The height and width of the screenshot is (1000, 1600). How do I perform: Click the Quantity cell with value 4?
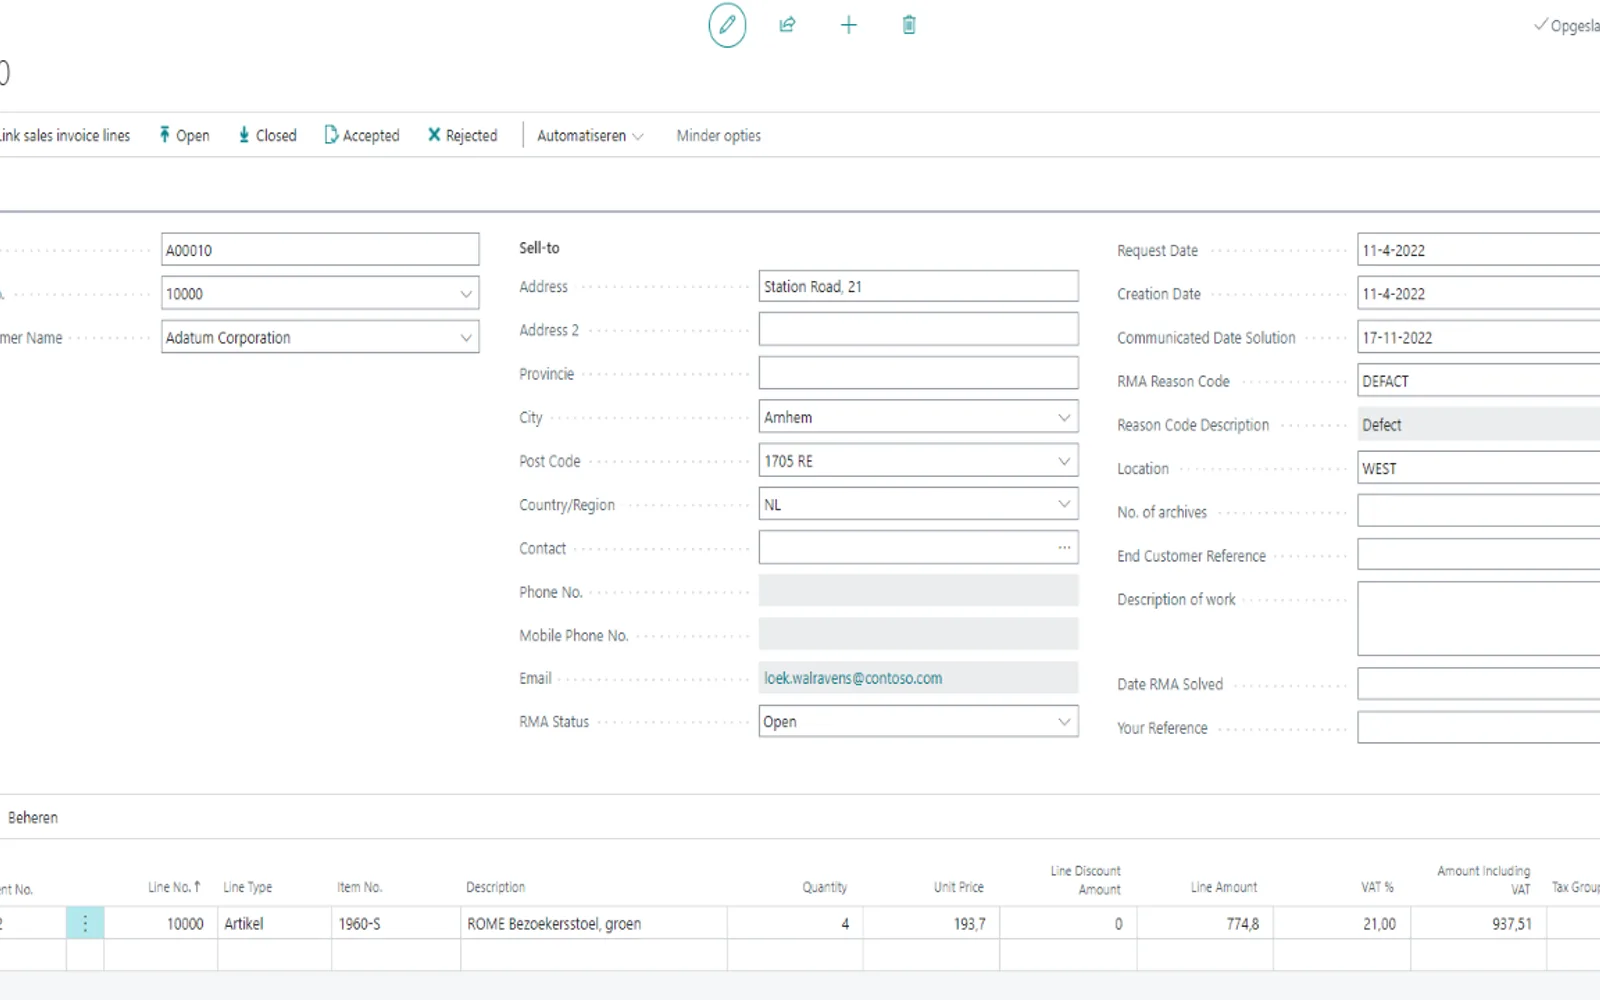[x=795, y=924]
